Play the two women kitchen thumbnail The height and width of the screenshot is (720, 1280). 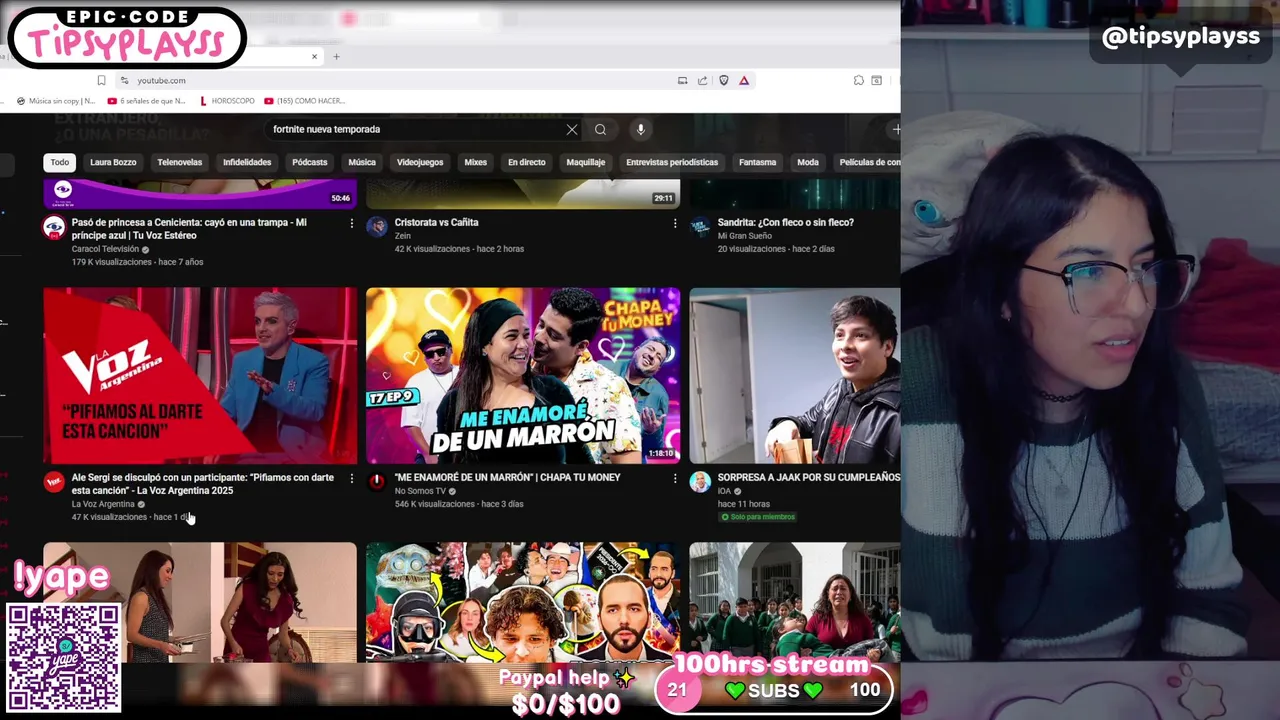200,602
